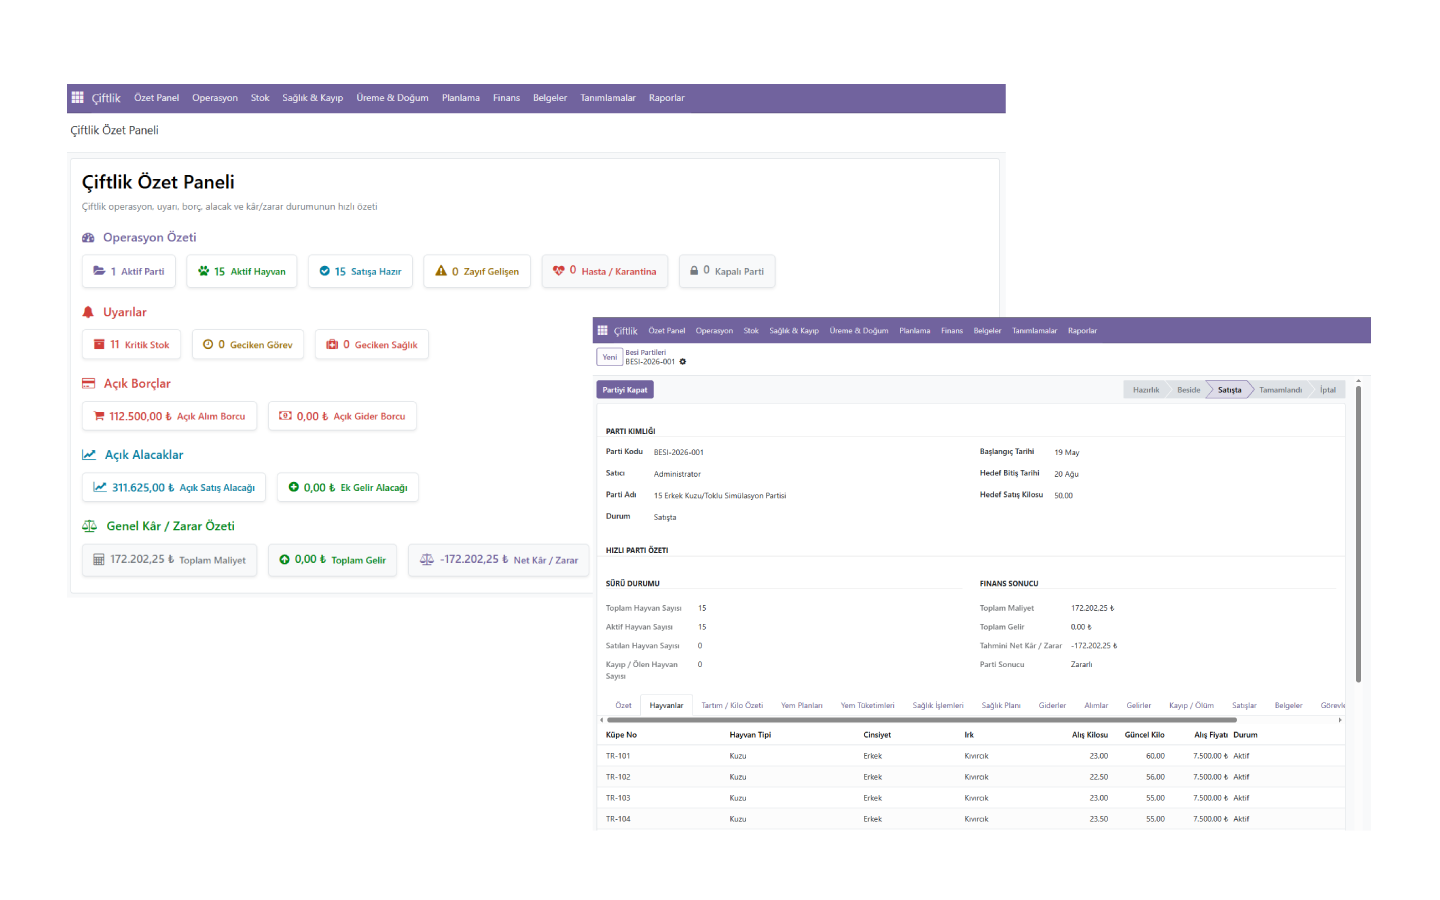Click the Çiftlik app name in the Özet Paneli window
Viewport: 1440px width, 900px height.
[x=106, y=98]
